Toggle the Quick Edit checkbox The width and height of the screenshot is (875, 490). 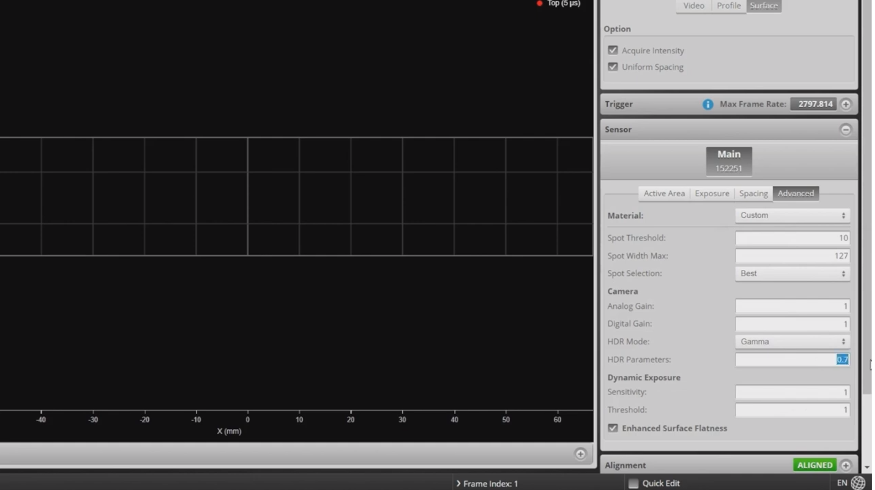(x=633, y=483)
